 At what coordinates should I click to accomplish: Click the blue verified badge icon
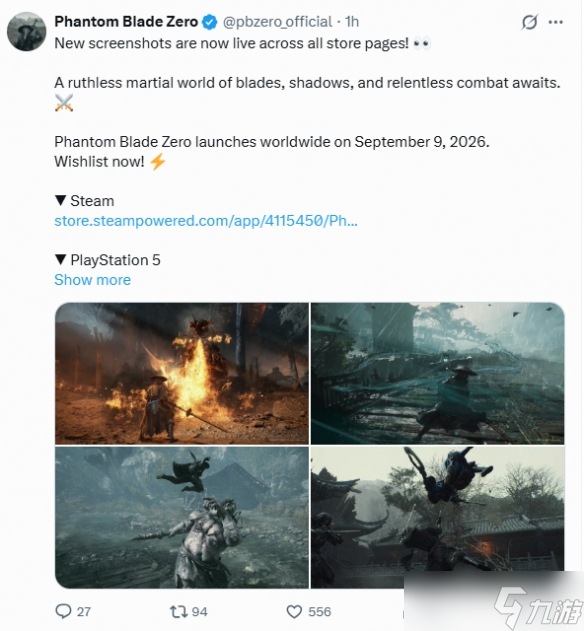tap(209, 22)
